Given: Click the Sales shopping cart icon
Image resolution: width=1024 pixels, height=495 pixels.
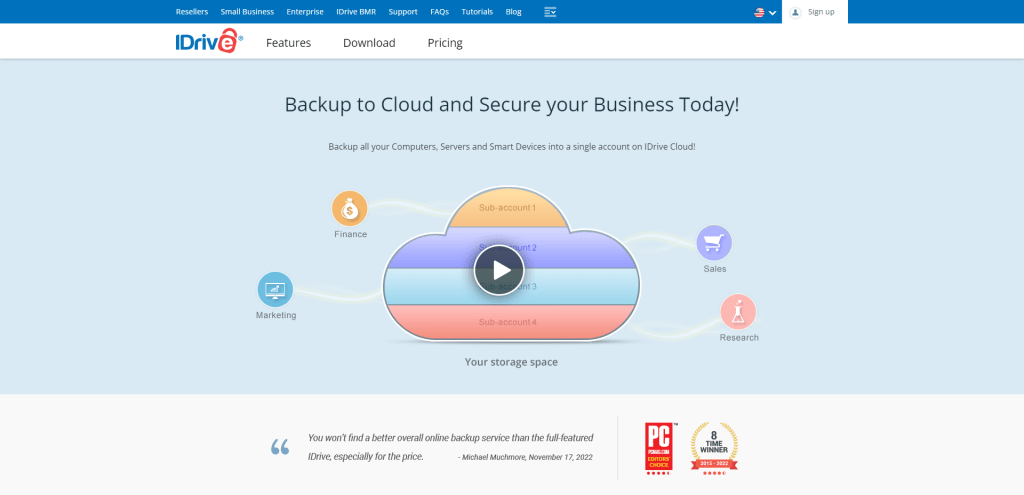Looking at the screenshot, I should pyautogui.click(x=714, y=243).
